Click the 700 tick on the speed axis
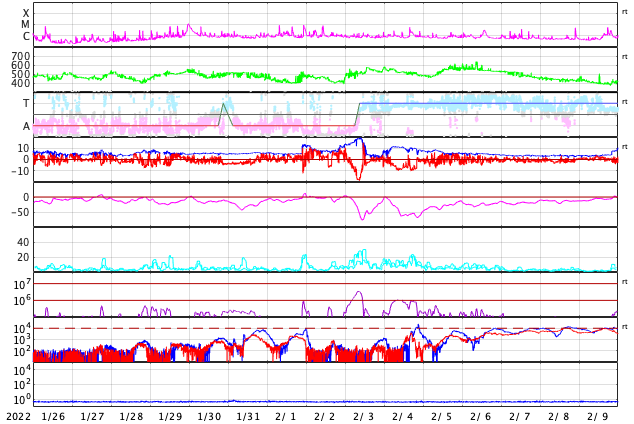This screenshot has height=424, width=634. coord(21,56)
